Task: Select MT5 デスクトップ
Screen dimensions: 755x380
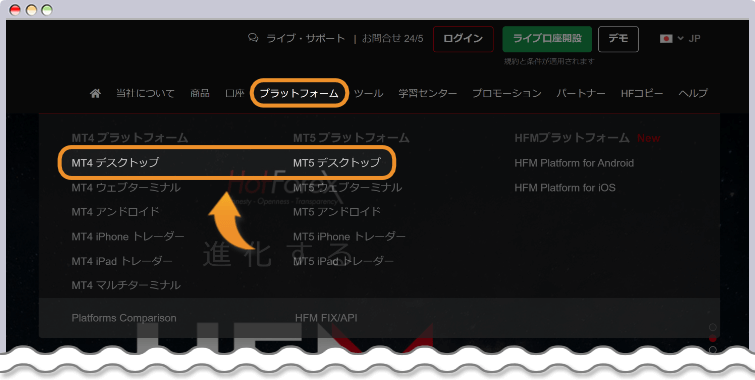Action: point(337,163)
